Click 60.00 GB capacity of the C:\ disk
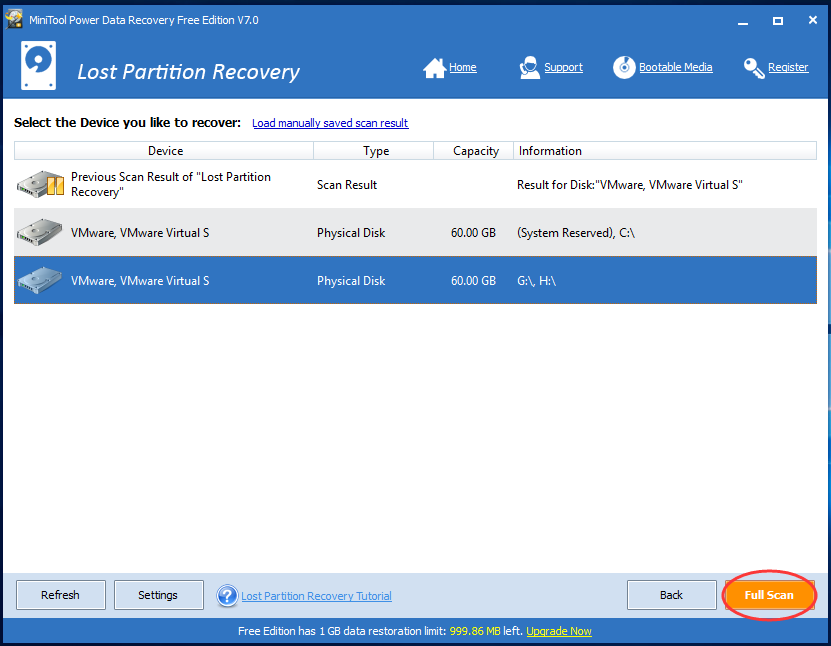 pyautogui.click(x=473, y=233)
